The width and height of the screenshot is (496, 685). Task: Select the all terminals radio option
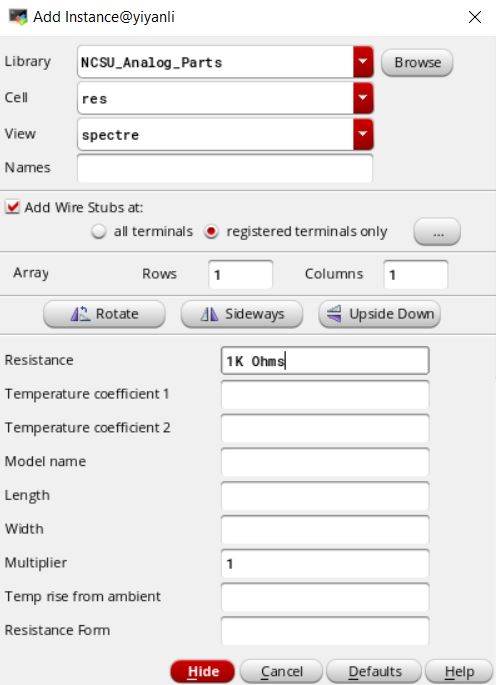click(x=99, y=231)
